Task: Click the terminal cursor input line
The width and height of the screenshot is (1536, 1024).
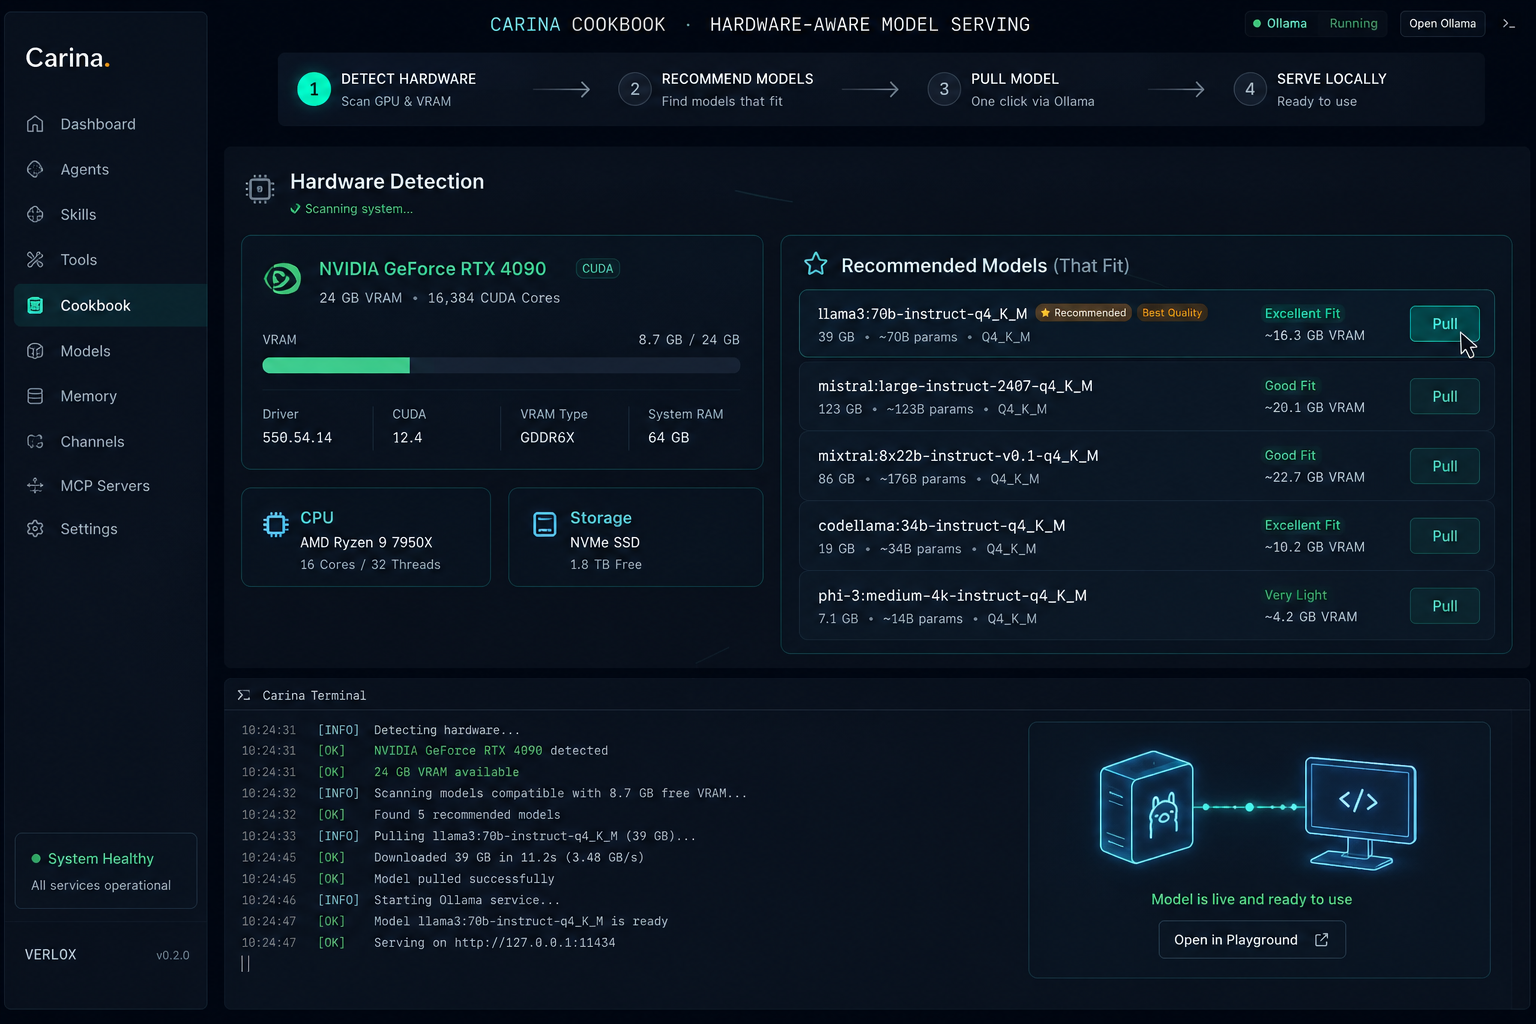Action: [x=245, y=964]
